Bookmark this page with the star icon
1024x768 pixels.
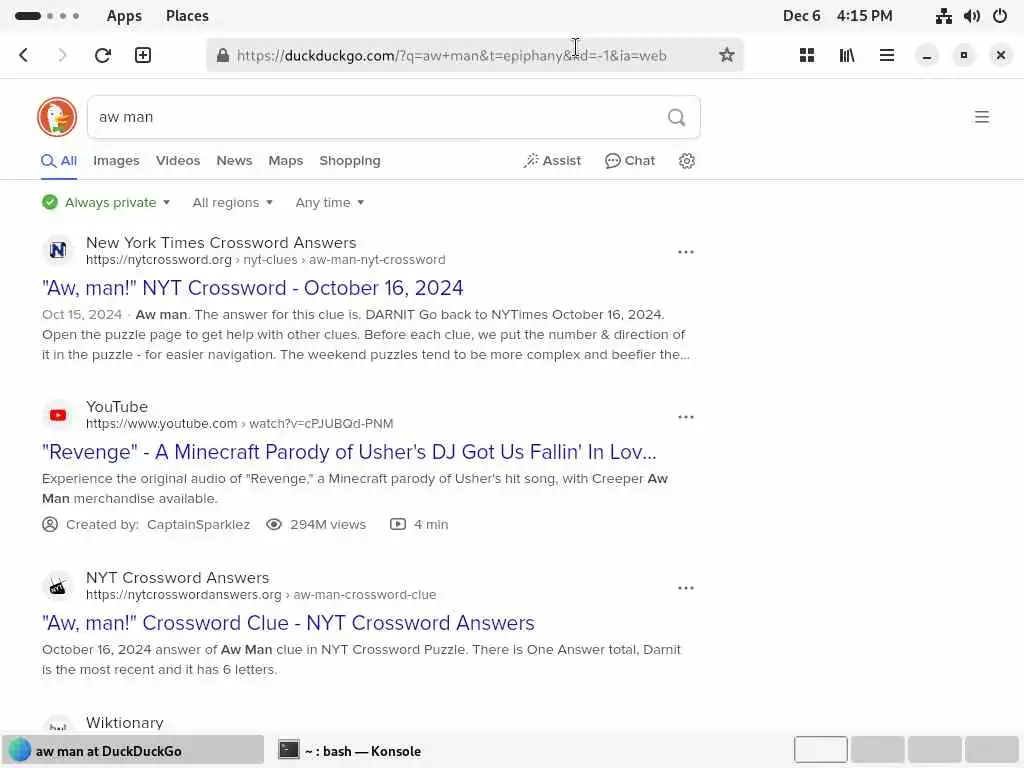pyautogui.click(x=726, y=55)
